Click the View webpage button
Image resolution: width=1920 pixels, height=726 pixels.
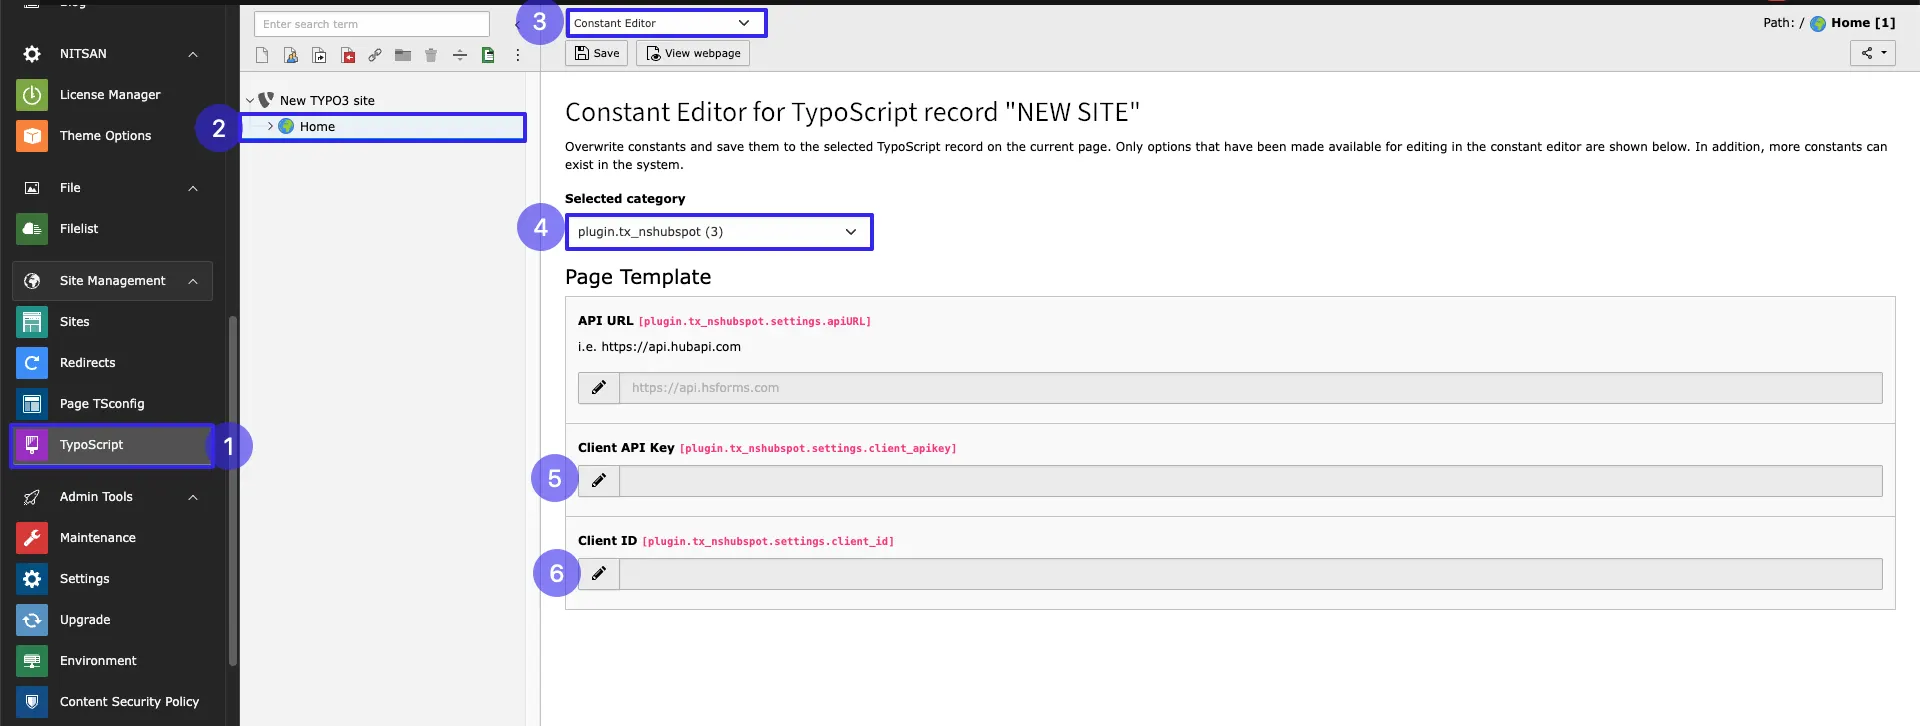click(693, 53)
